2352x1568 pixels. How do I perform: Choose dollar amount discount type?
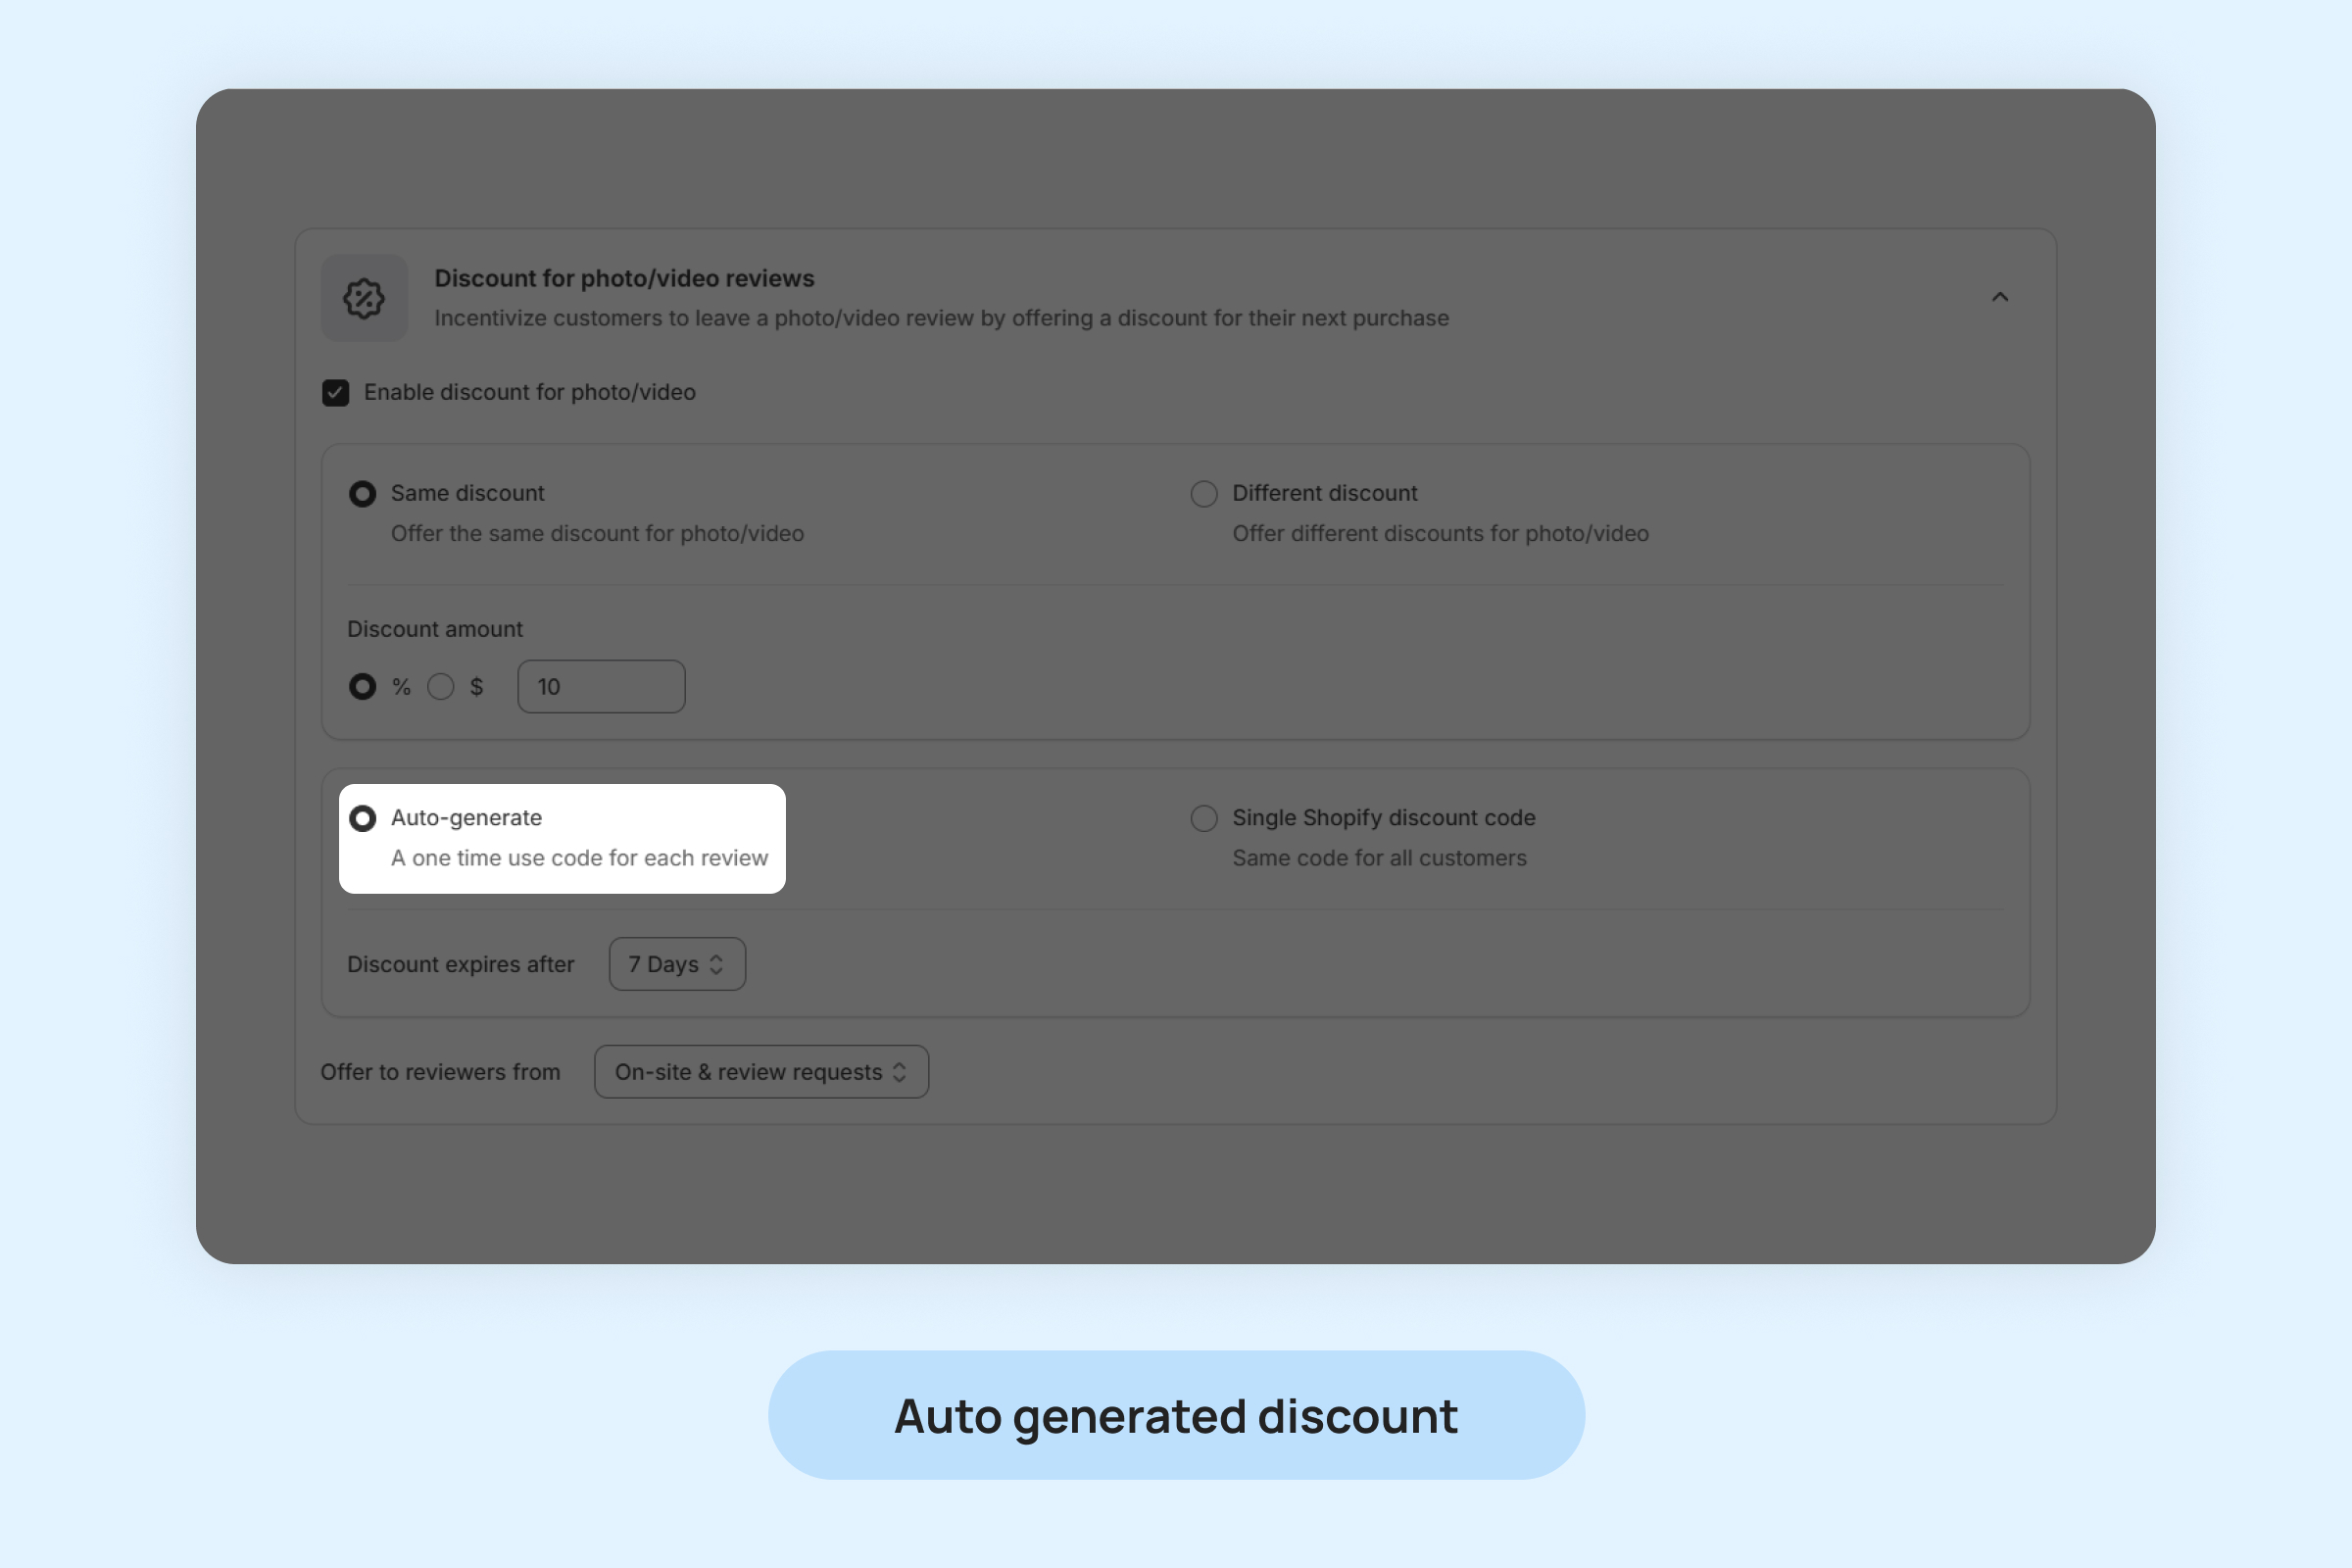441,687
